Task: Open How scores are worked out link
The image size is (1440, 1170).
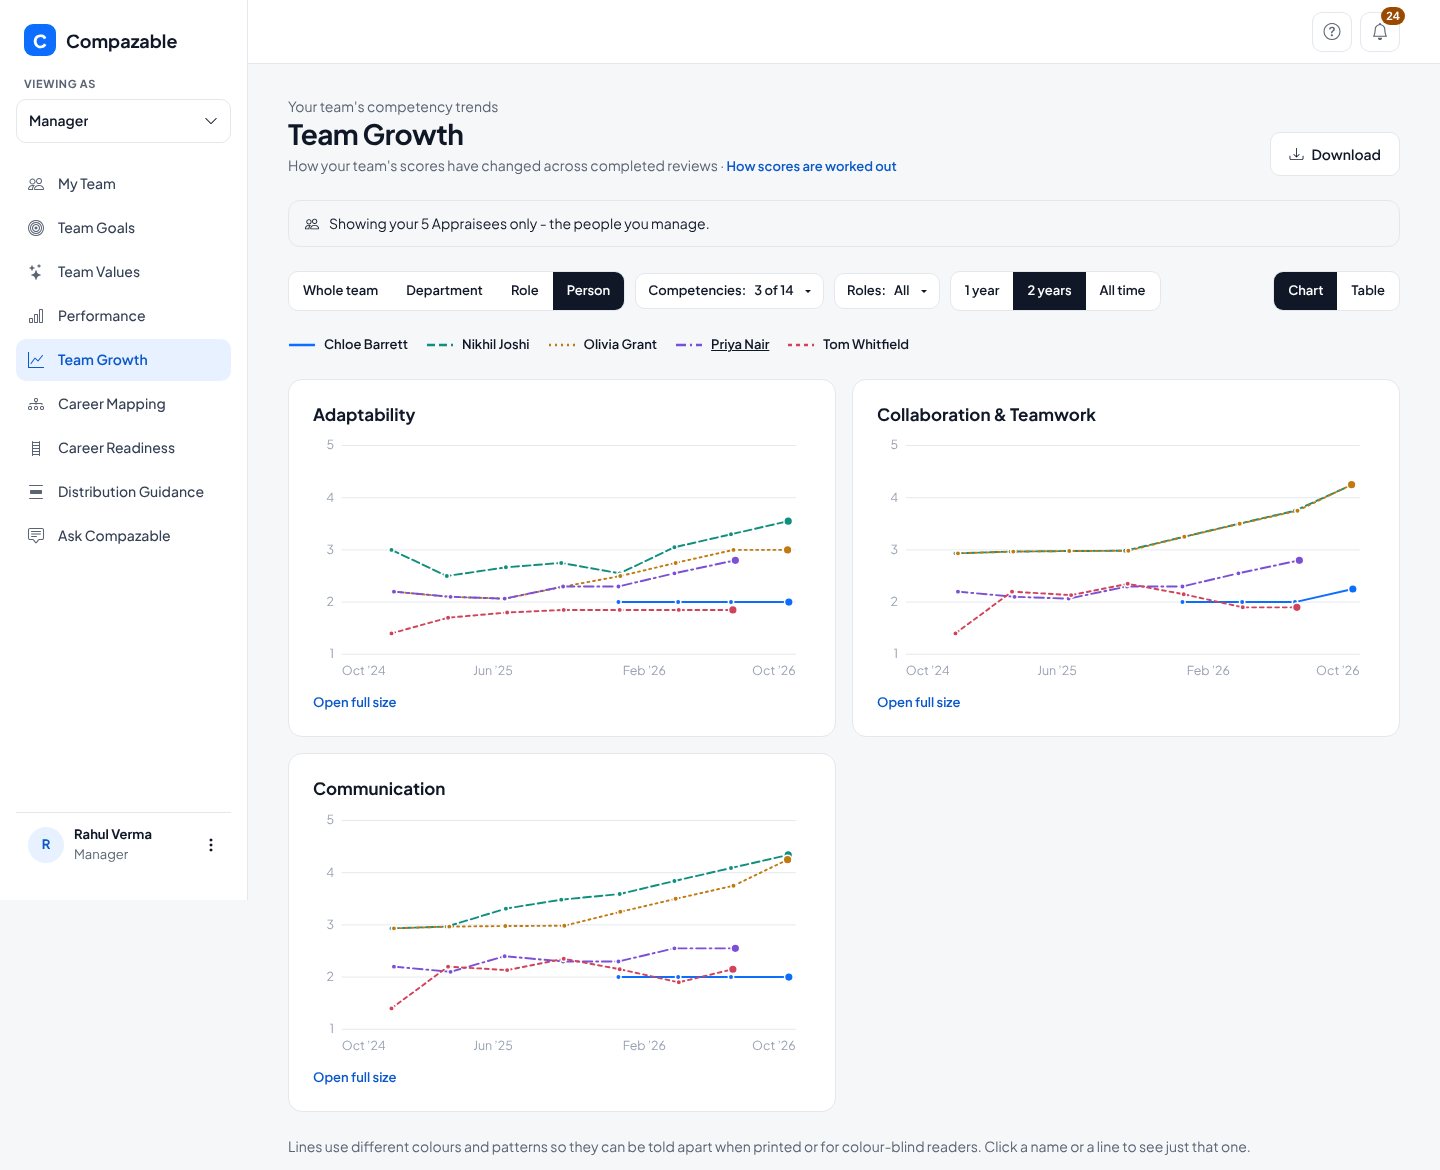Action: click(811, 167)
